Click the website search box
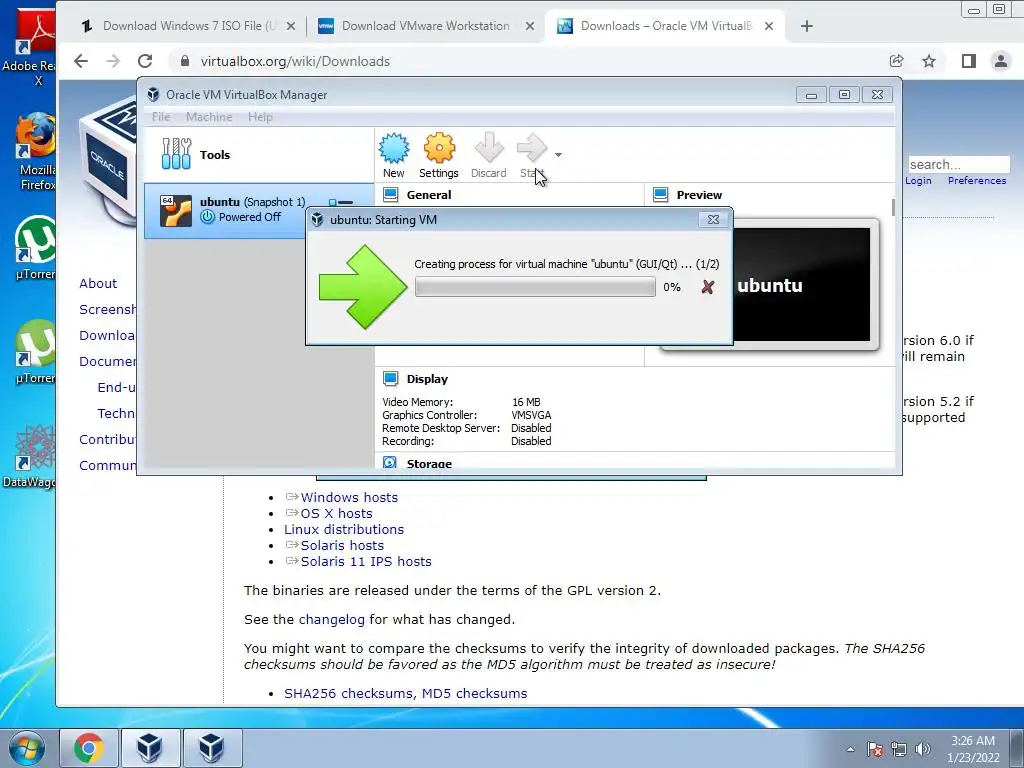The width and height of the screenshot is (1024, 768). coord(959,165)
